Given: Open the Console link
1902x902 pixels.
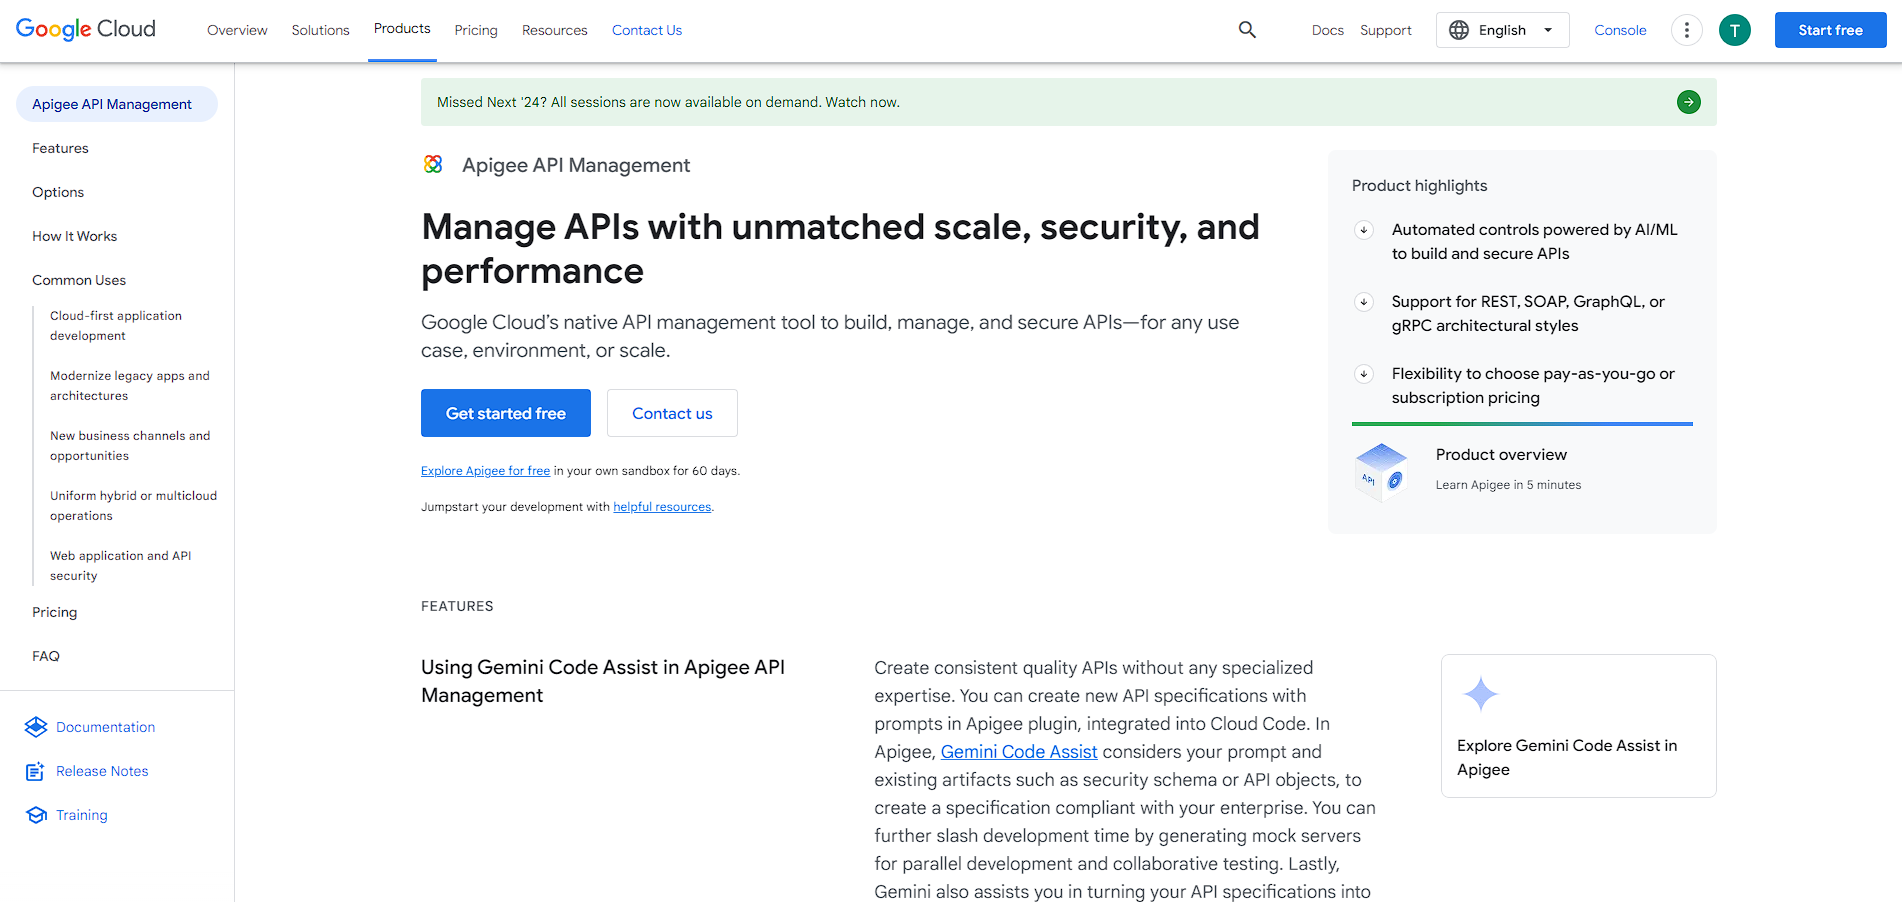Looking at the screenshot, I should tap(1620, 30).
